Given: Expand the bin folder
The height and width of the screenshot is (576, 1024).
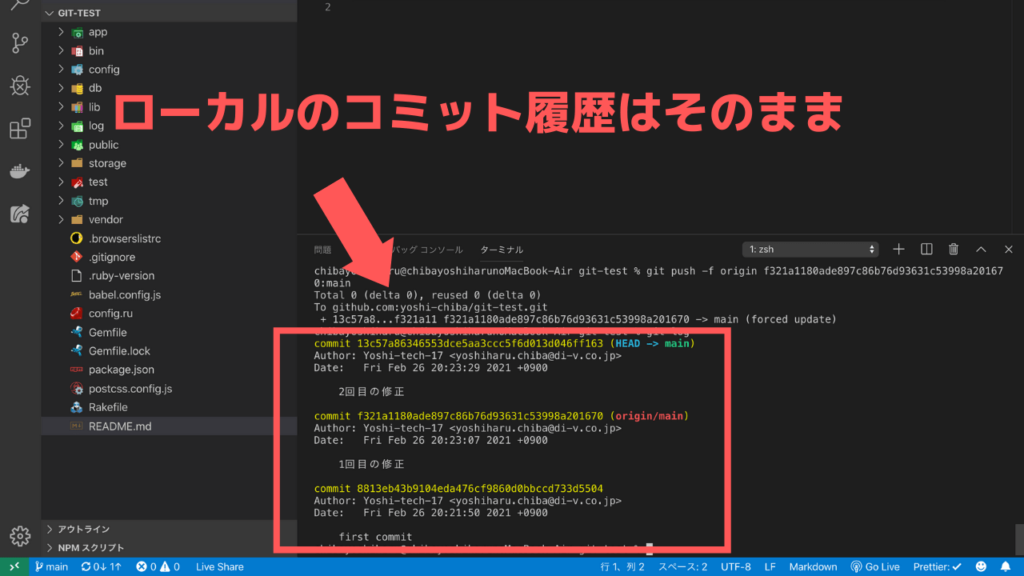Looking at the screenshot, I should 168,51.
